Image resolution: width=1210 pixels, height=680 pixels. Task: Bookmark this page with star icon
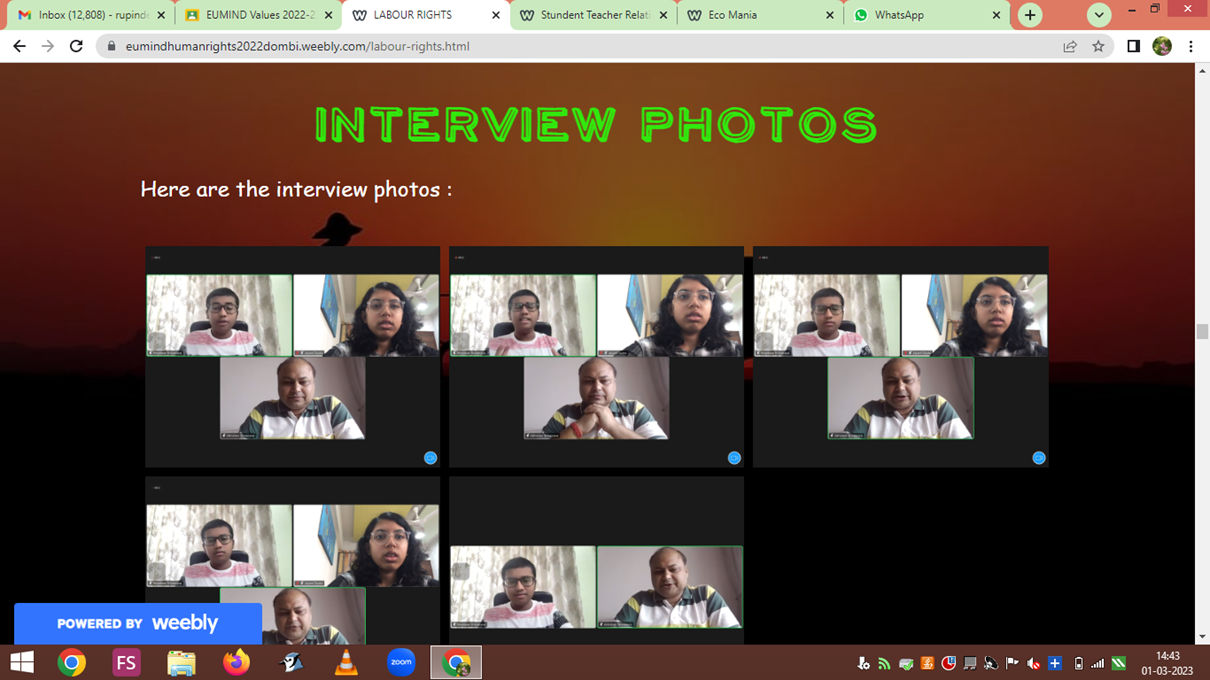tap(1098, 46)
